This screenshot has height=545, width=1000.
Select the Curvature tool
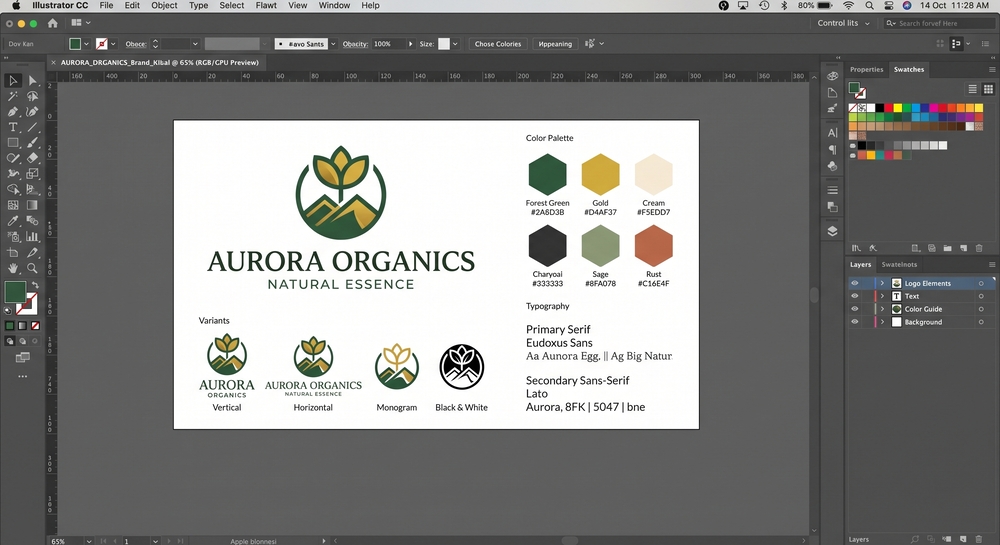click(x=33, y=112)
